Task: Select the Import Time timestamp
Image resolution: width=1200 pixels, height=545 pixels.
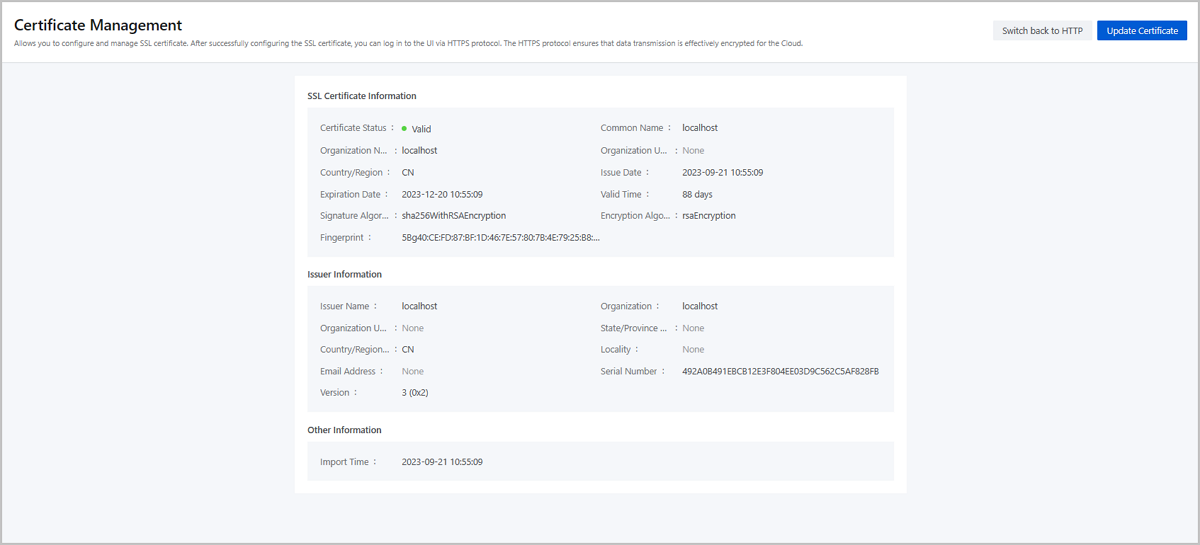Action: coord(442,462)
